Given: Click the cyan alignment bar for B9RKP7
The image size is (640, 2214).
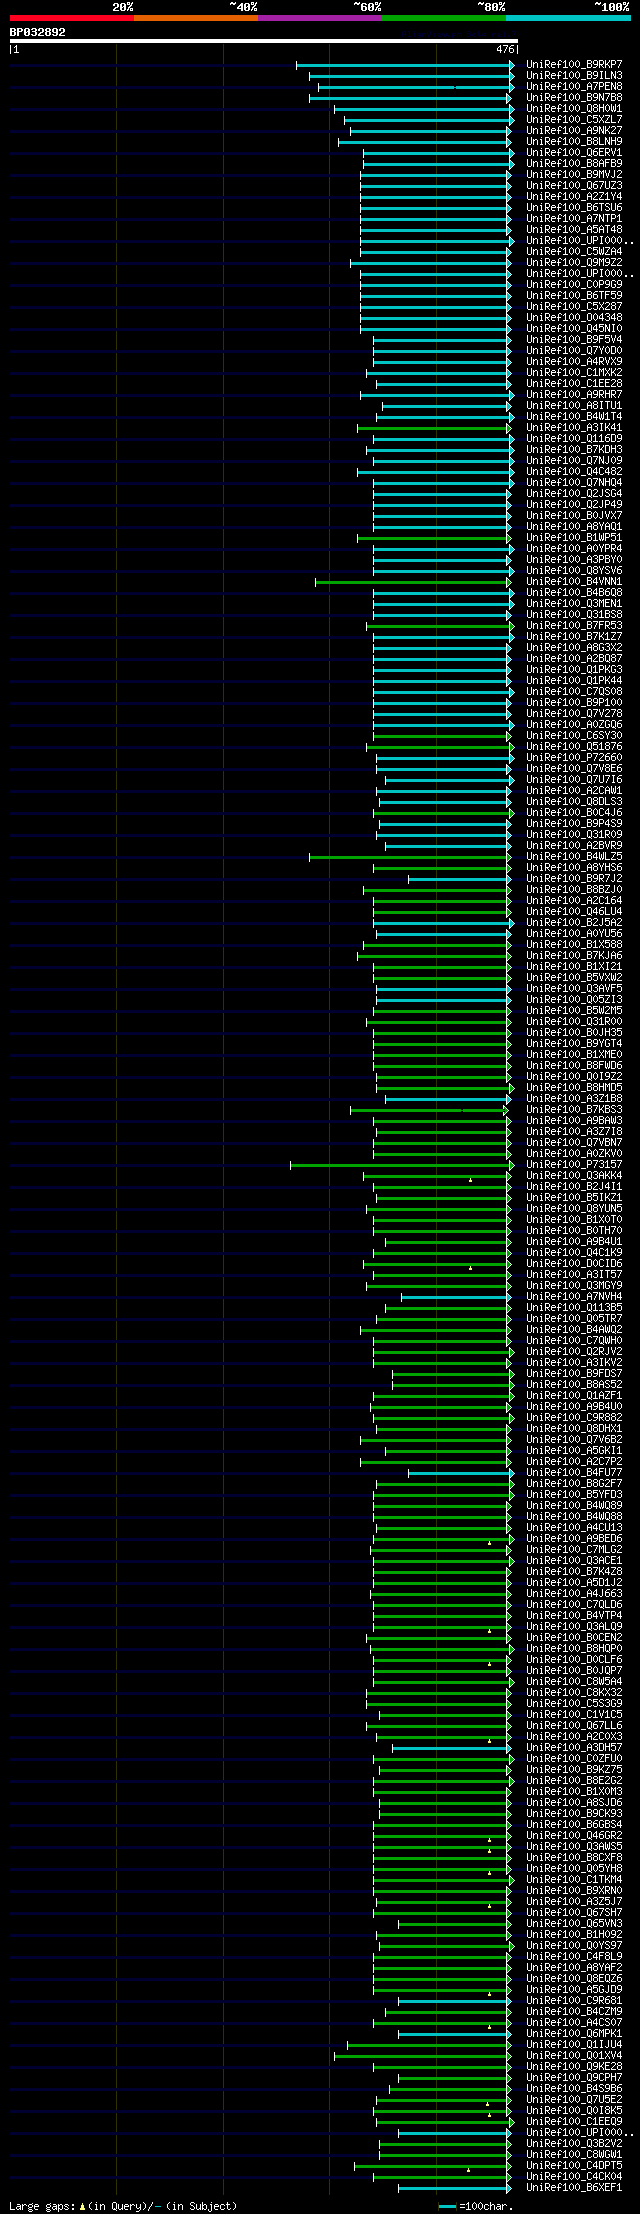Looking at the screenshot, I should point(405,64).
